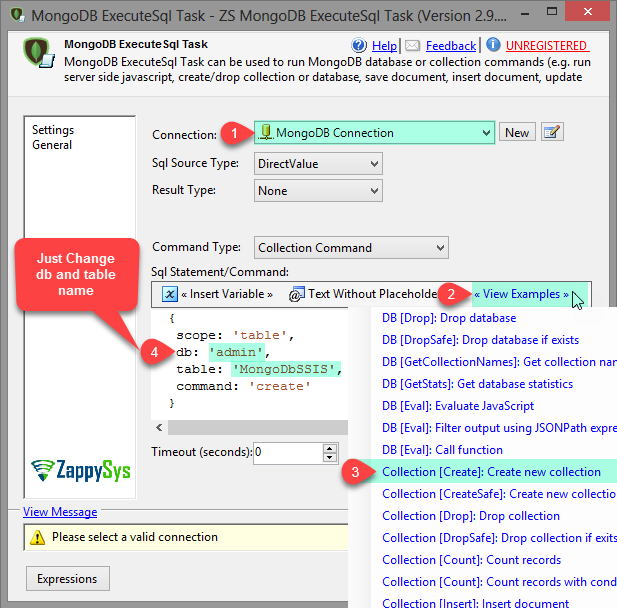617x608 pixels.
Task: Choose DB [Eval]: Filter output using JSONPath
Action: point(499,428)
